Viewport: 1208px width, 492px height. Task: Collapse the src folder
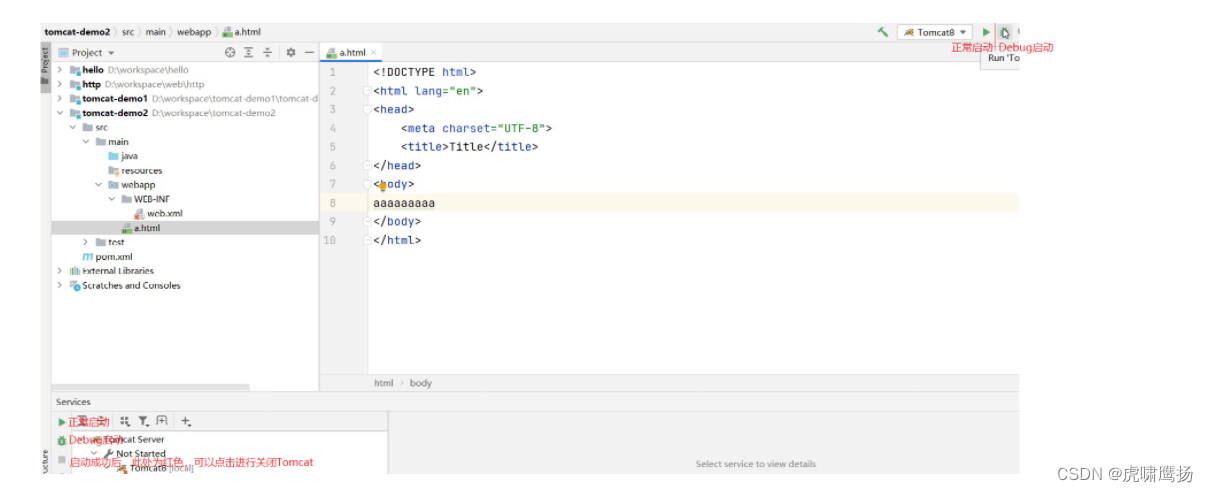(73, 127)
